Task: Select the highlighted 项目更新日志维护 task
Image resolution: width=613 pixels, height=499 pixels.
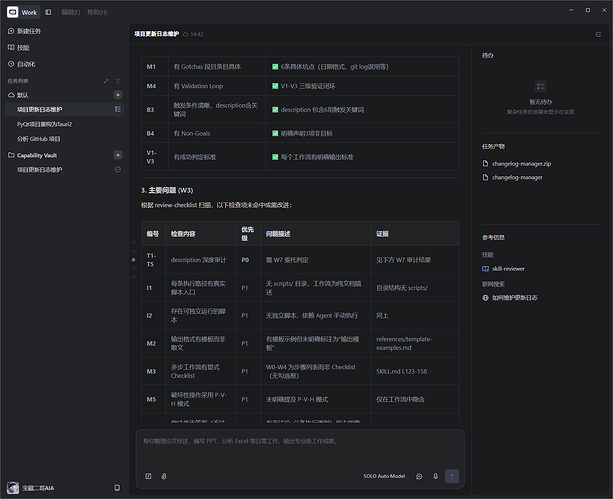Action: coord(65,109)
